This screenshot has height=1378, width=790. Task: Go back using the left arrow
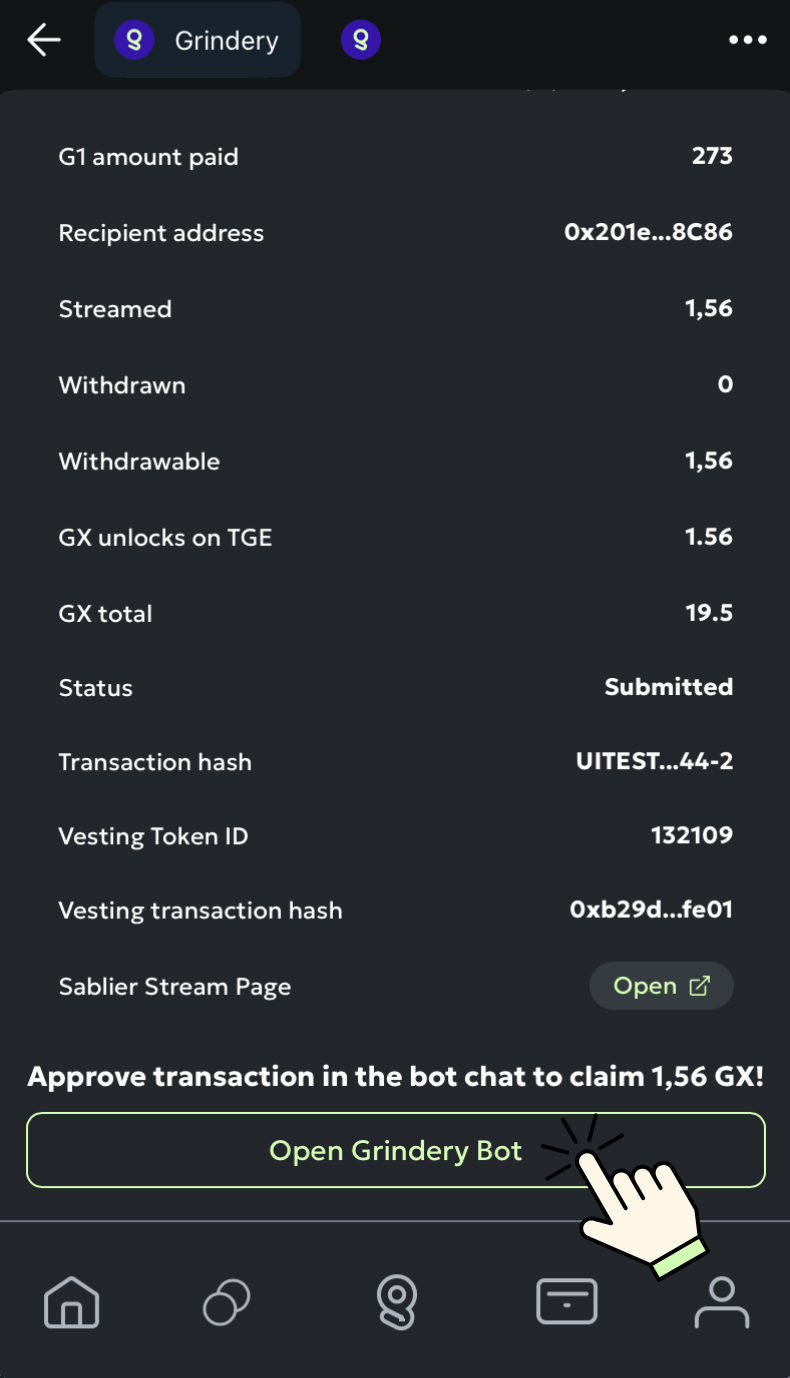pyautogui.click(x=44, y=40)
